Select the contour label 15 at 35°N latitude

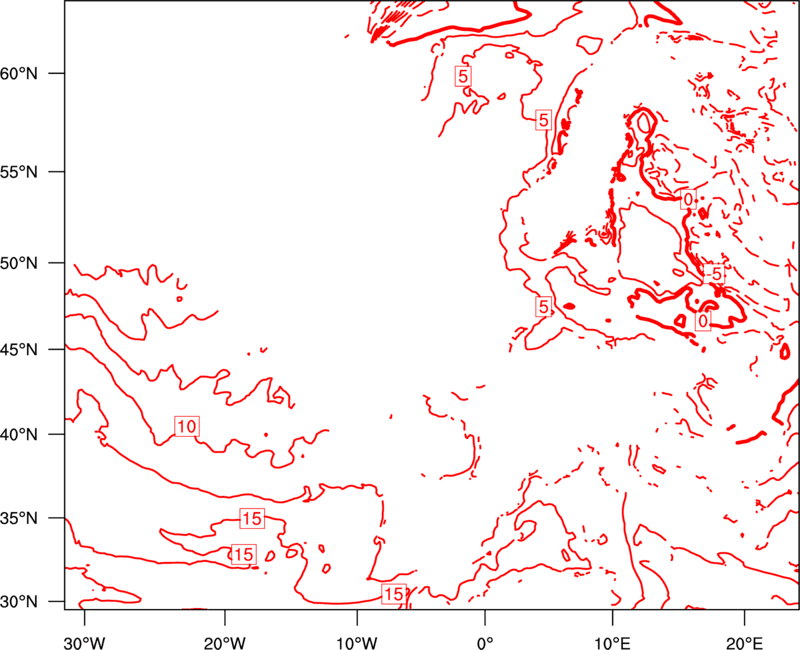252,518
